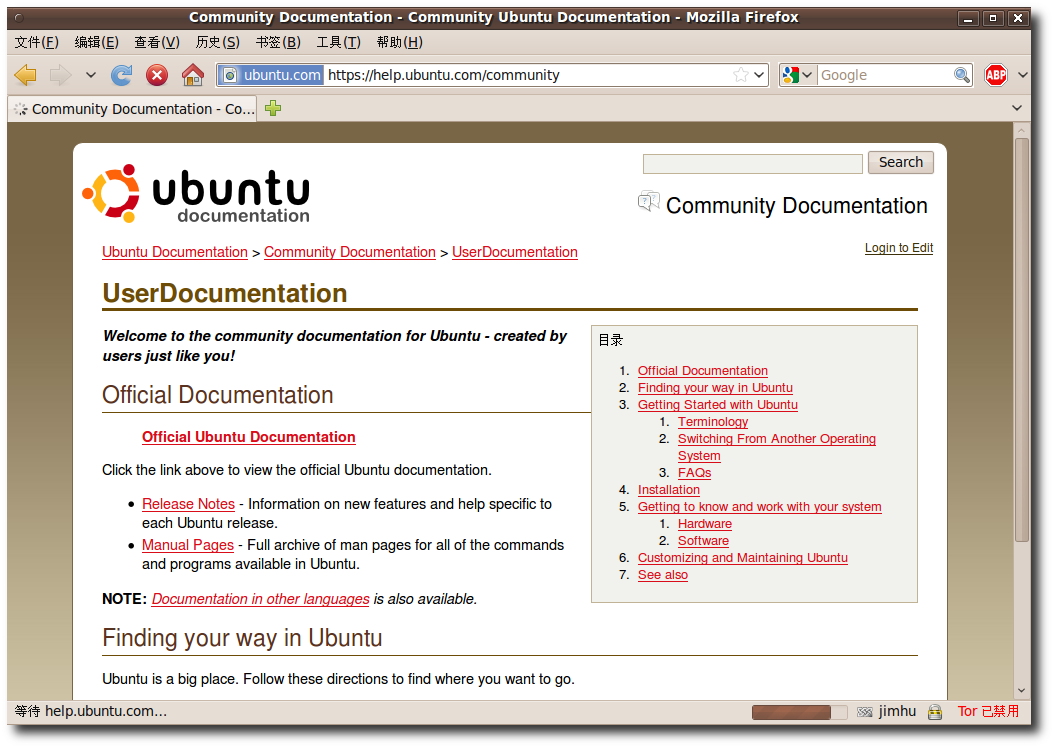This screenshot has width=1054, height=748.
Task: Click the Search button on the page
Action: (901, 162)
